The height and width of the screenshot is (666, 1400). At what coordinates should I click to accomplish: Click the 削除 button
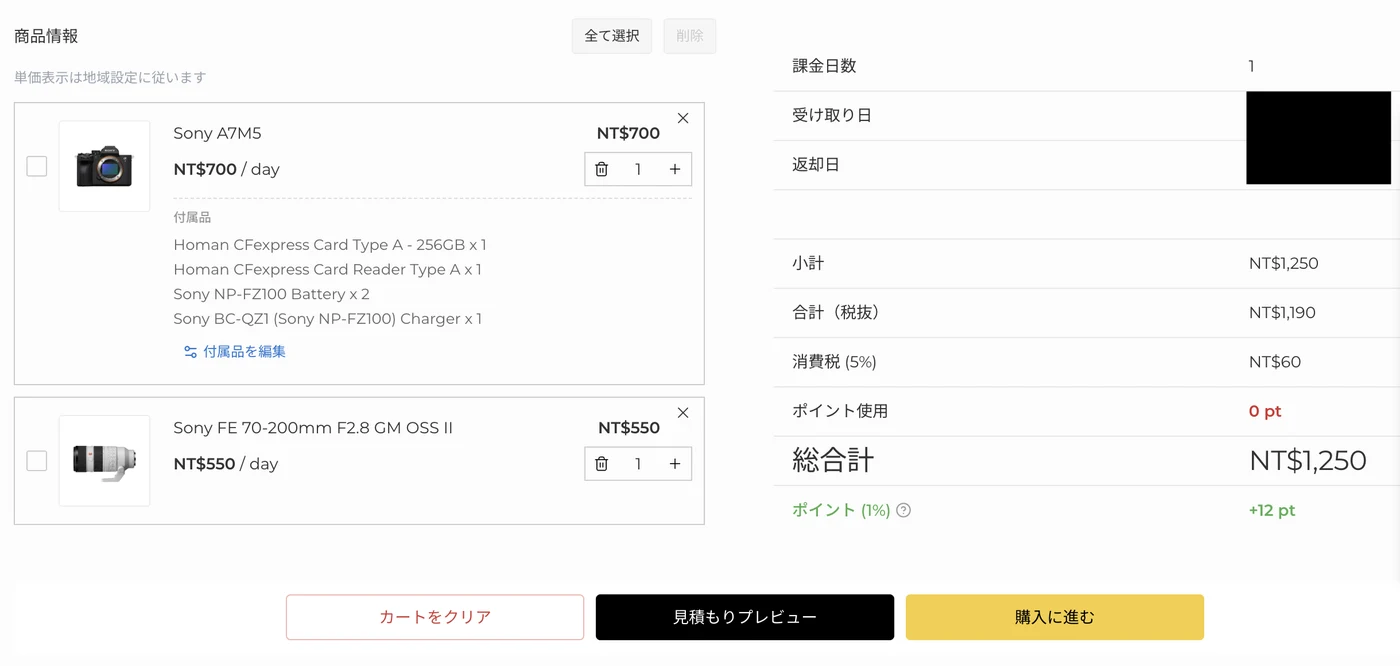click(690, 36)
